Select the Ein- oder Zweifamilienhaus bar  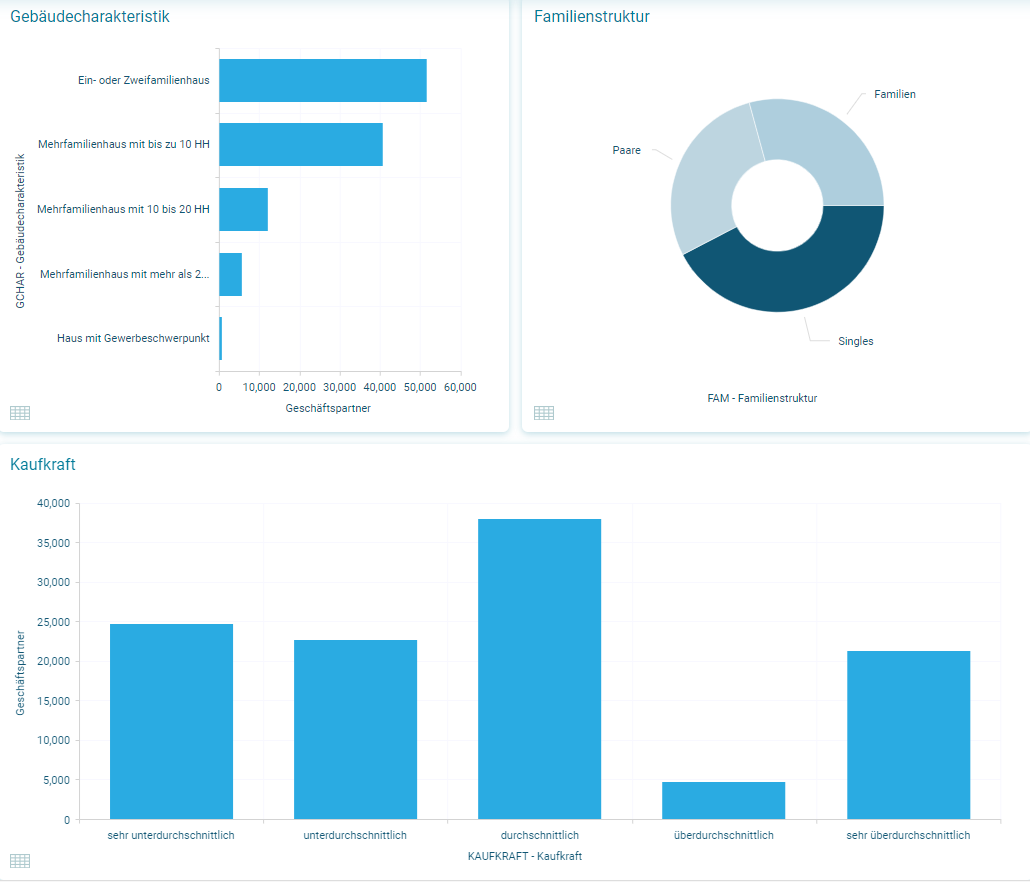pos(323,81)
